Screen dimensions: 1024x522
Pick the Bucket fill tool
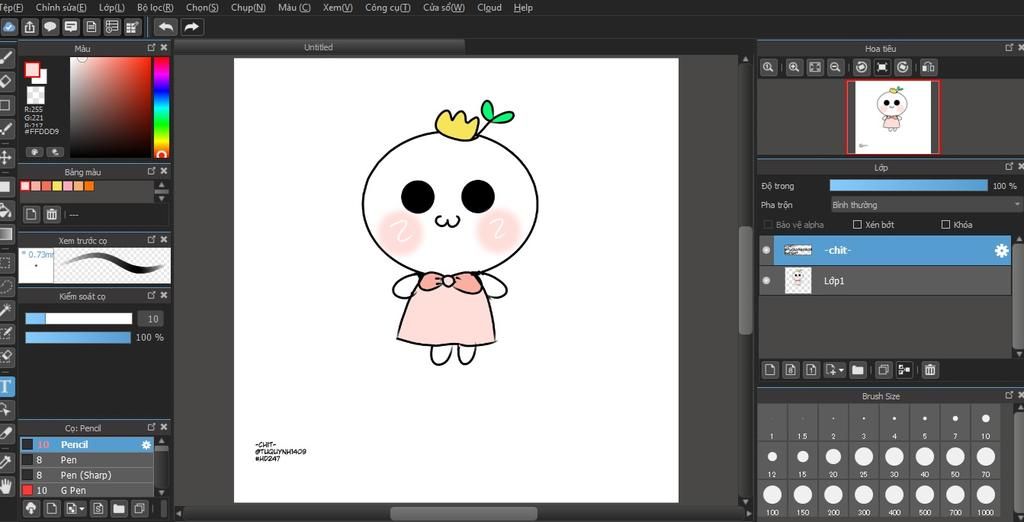click(x=6, y=210)
